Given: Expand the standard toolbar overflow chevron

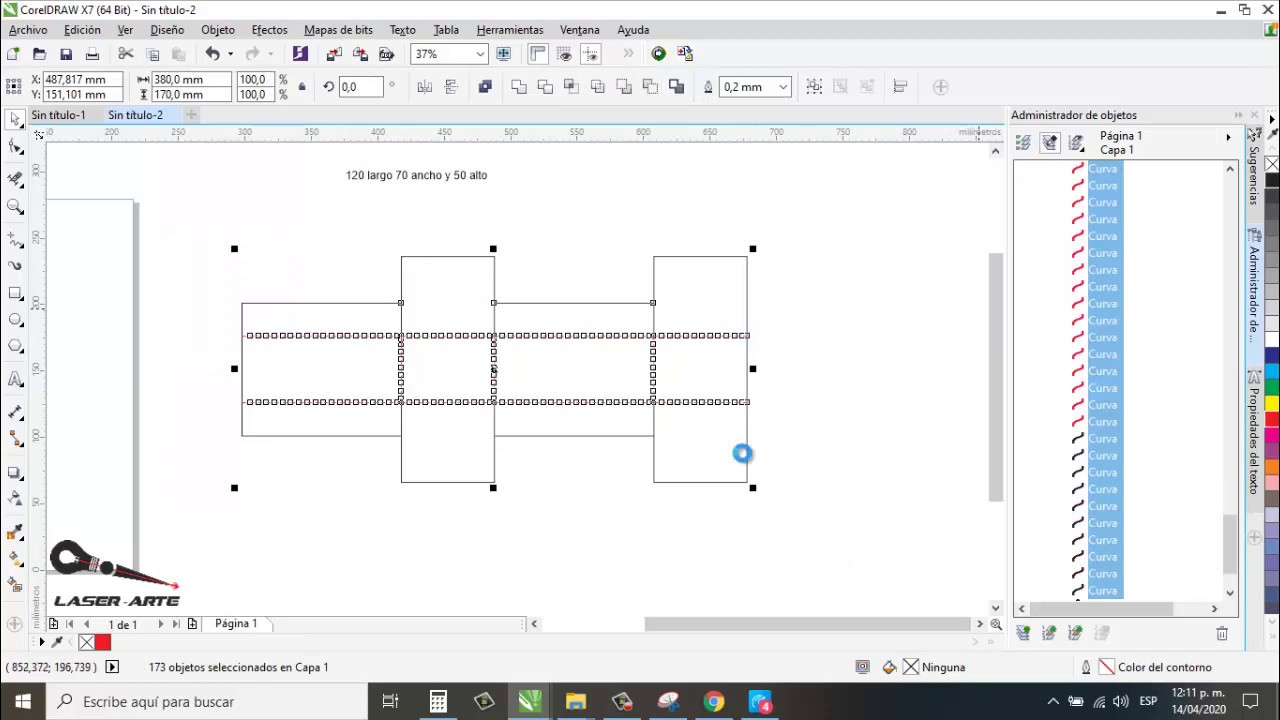Looking at the screenshot, I should coord(628,54).
